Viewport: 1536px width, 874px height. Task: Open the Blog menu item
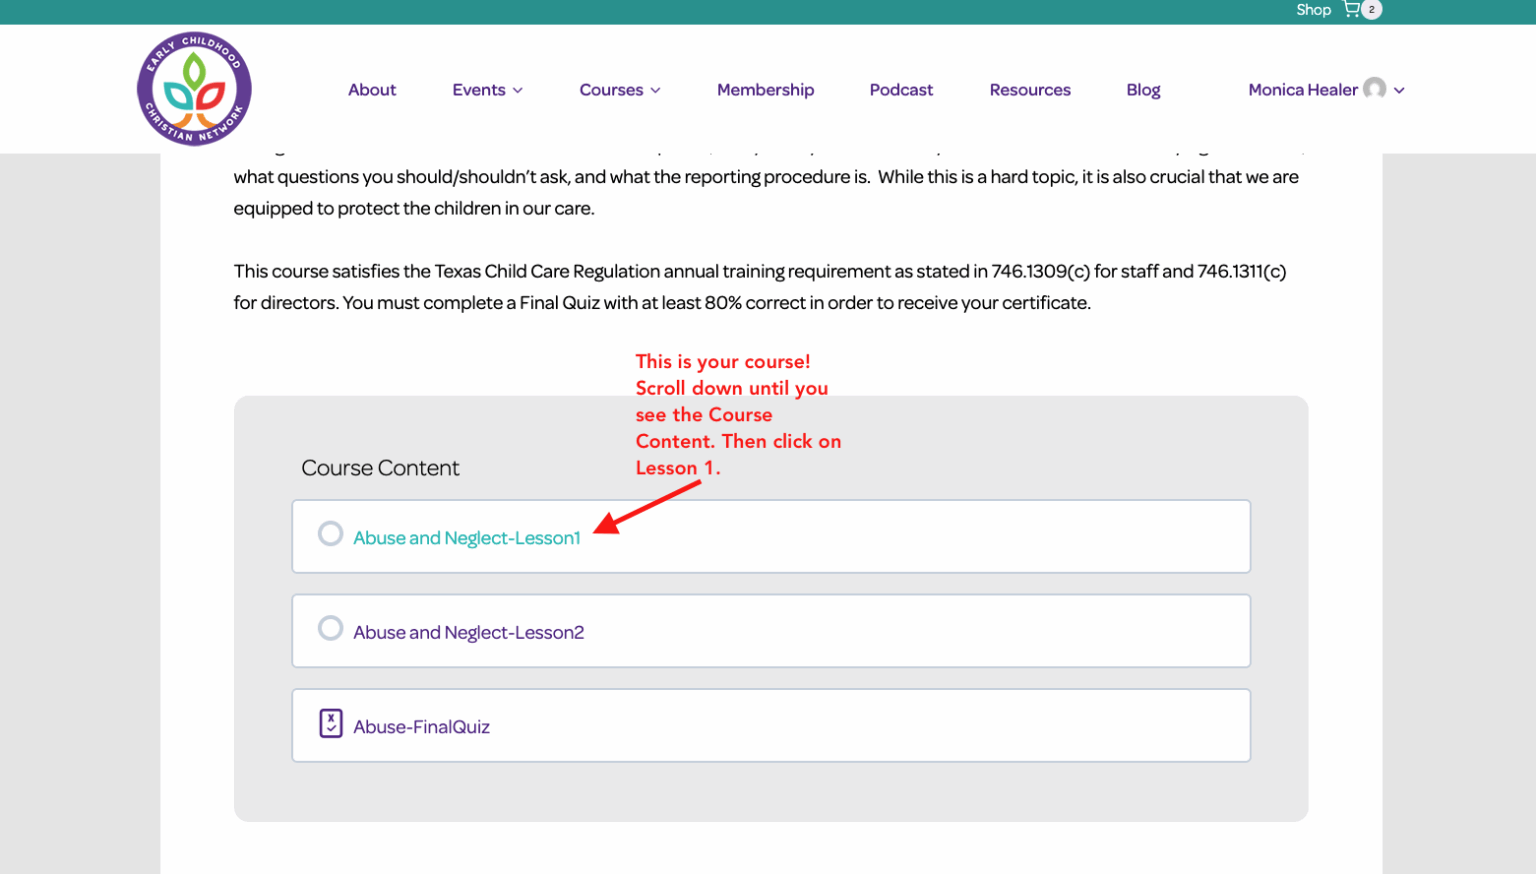coord(1143,90)
